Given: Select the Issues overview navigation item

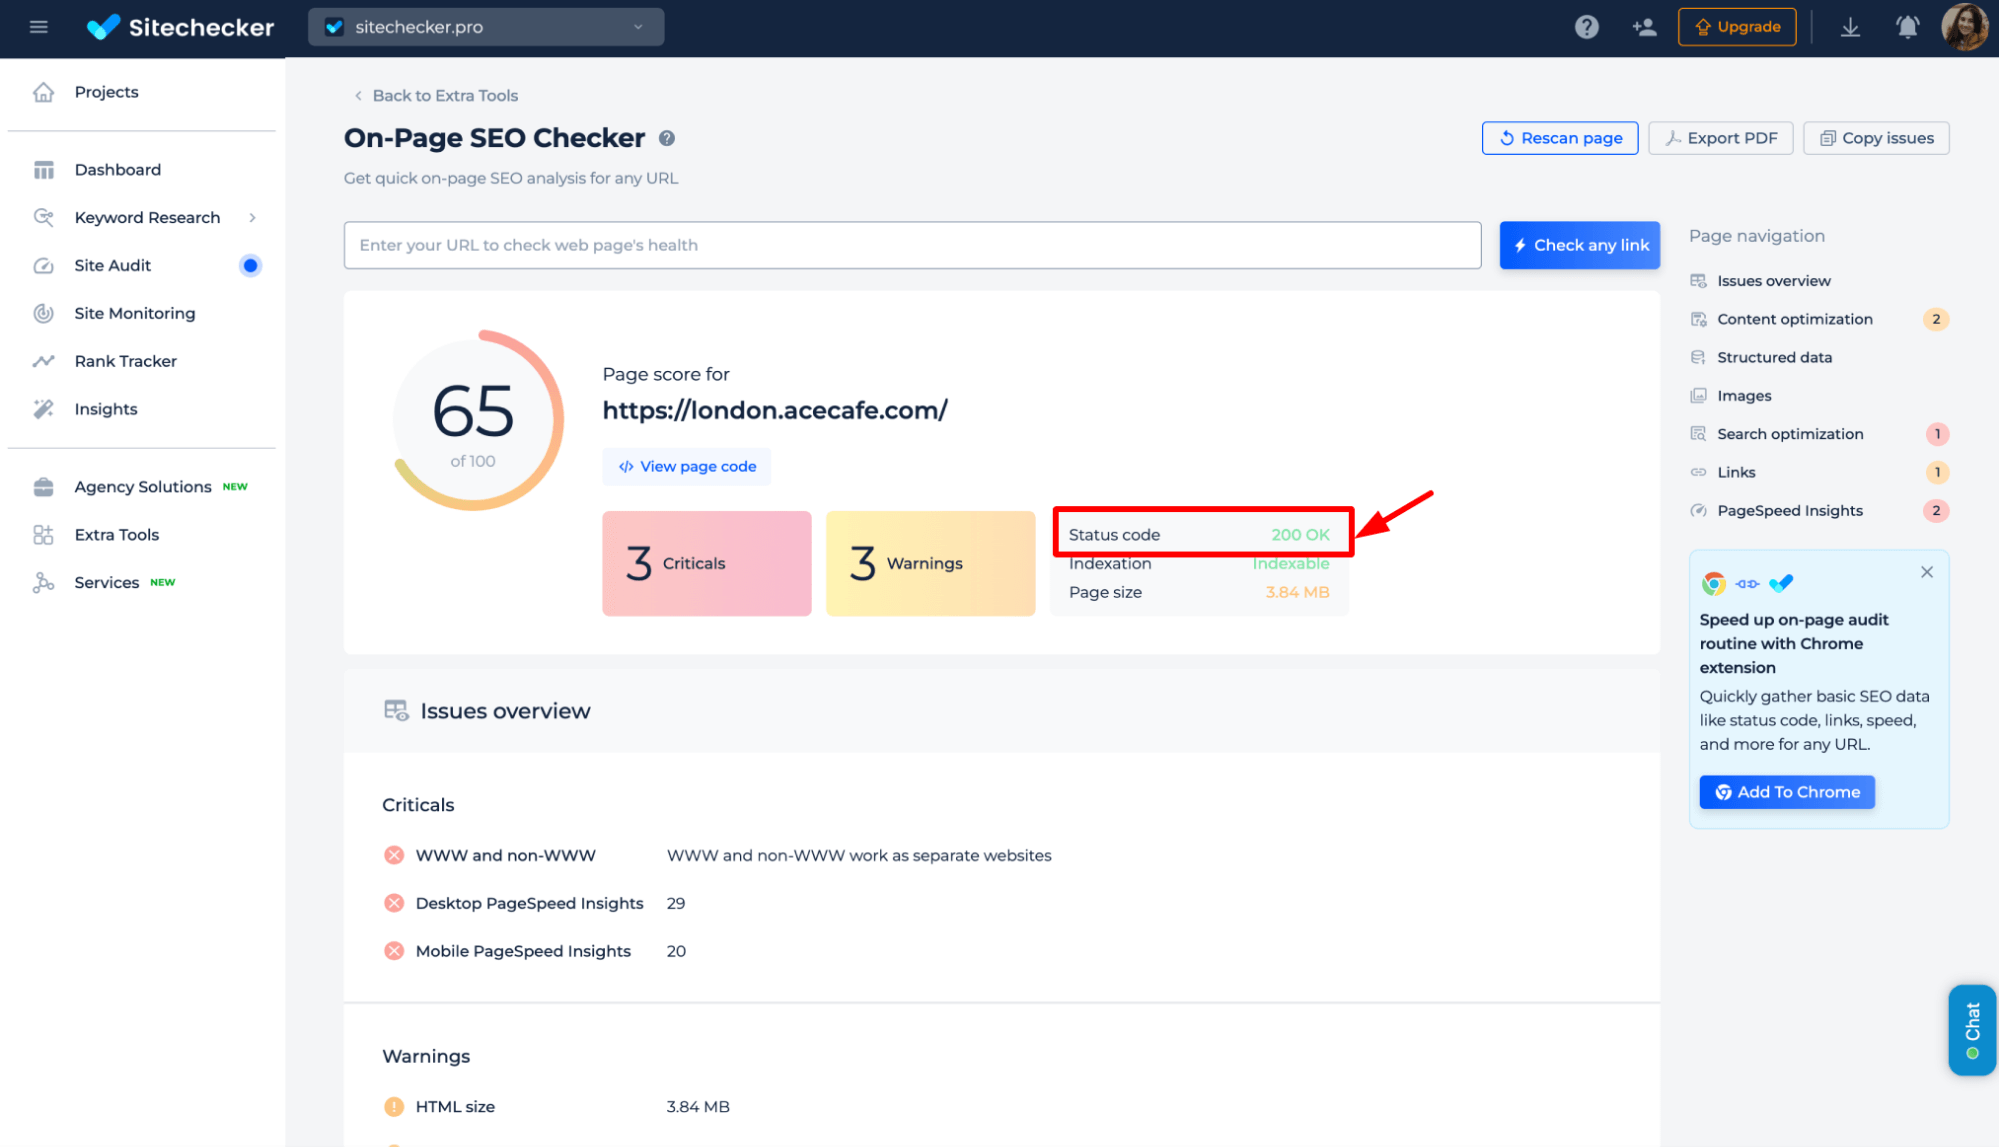Looking at the screenshot, I should pyautogui.click(x=1774, y=280).
